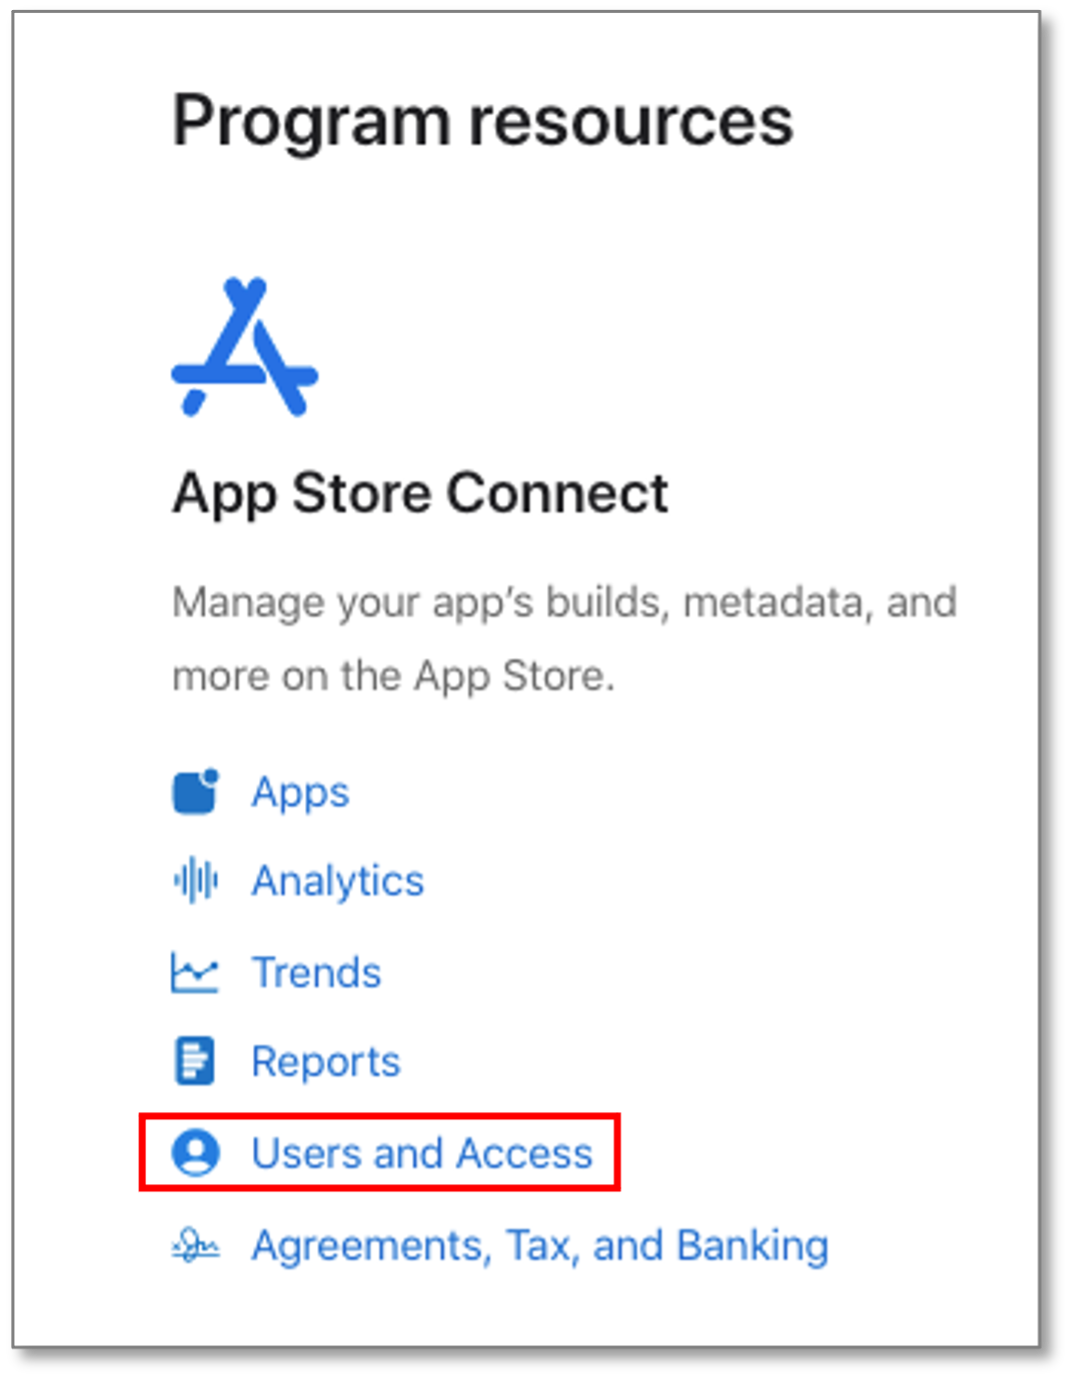Click the Apps square icon
This screenshot has width=1077, height=1384.
point(195,792)
